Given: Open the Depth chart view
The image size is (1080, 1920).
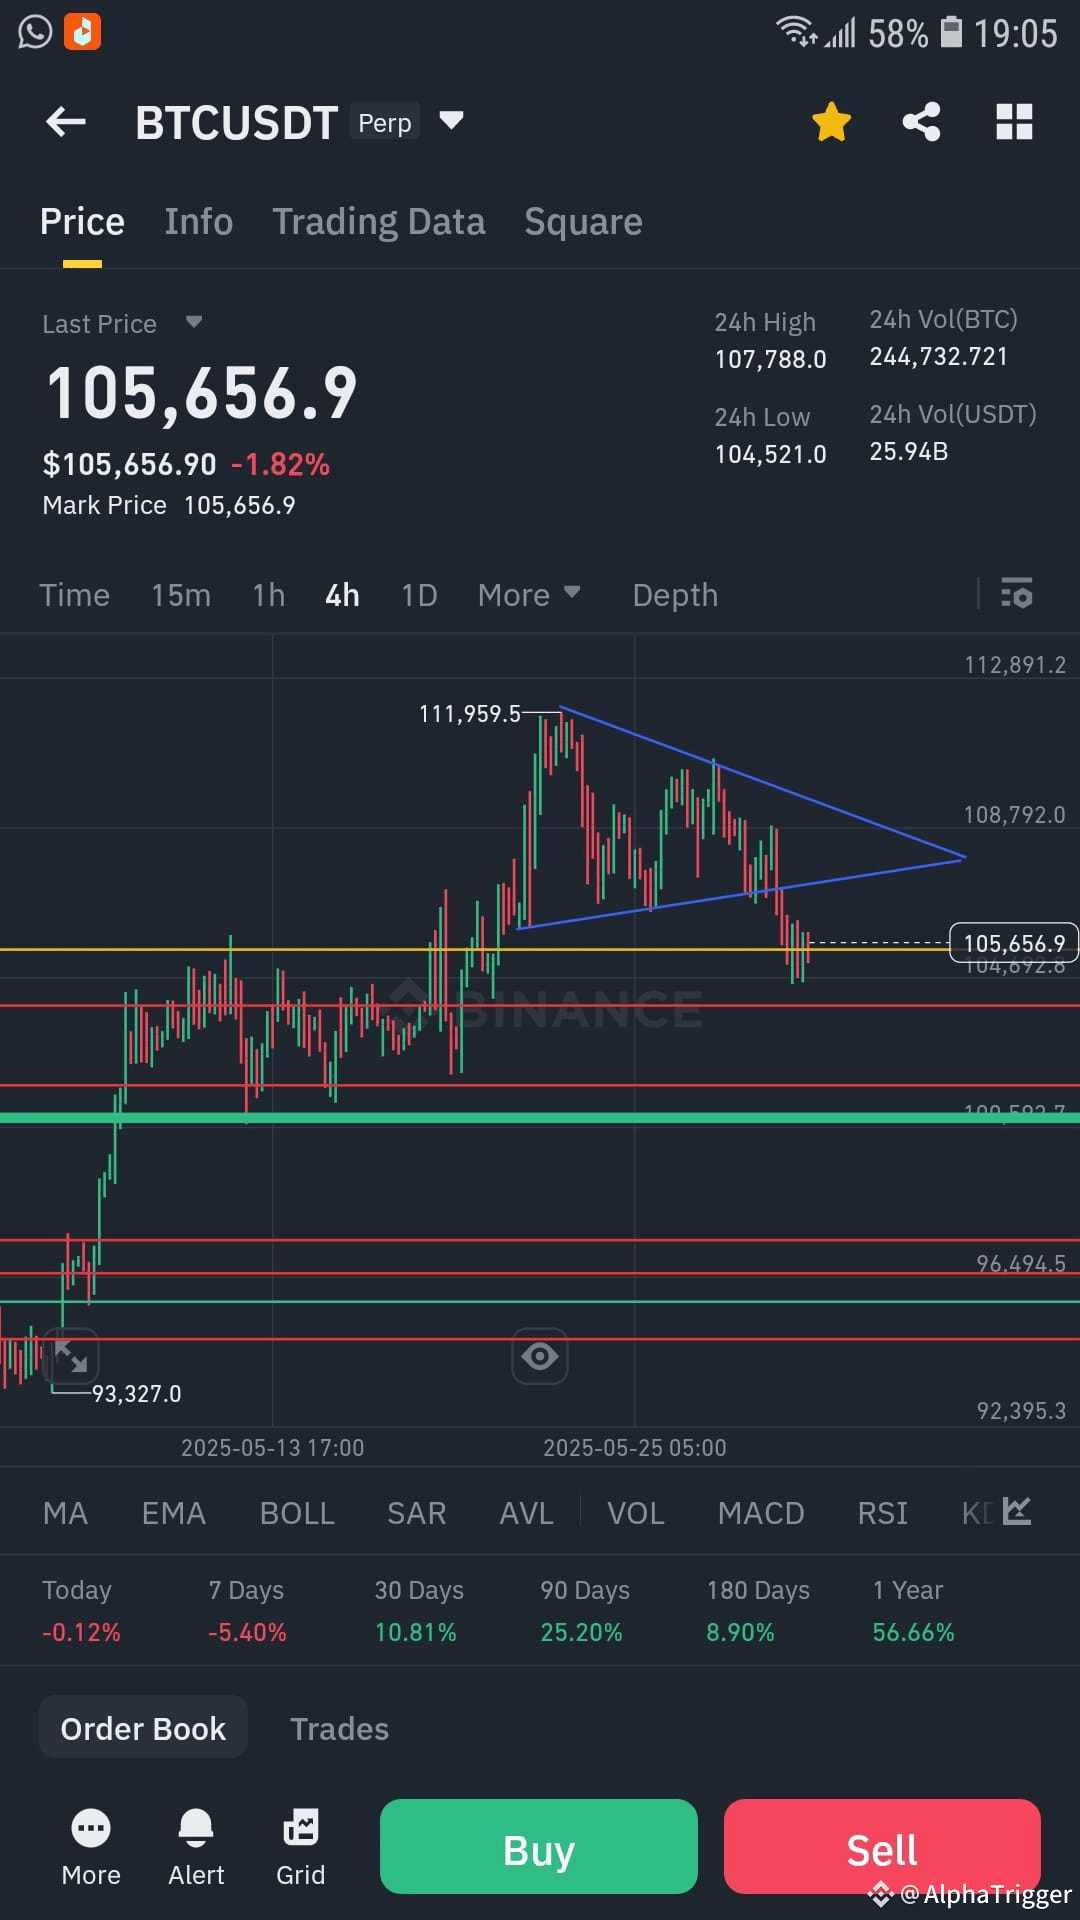Looking at the screenshot, I should coord(676,595).
